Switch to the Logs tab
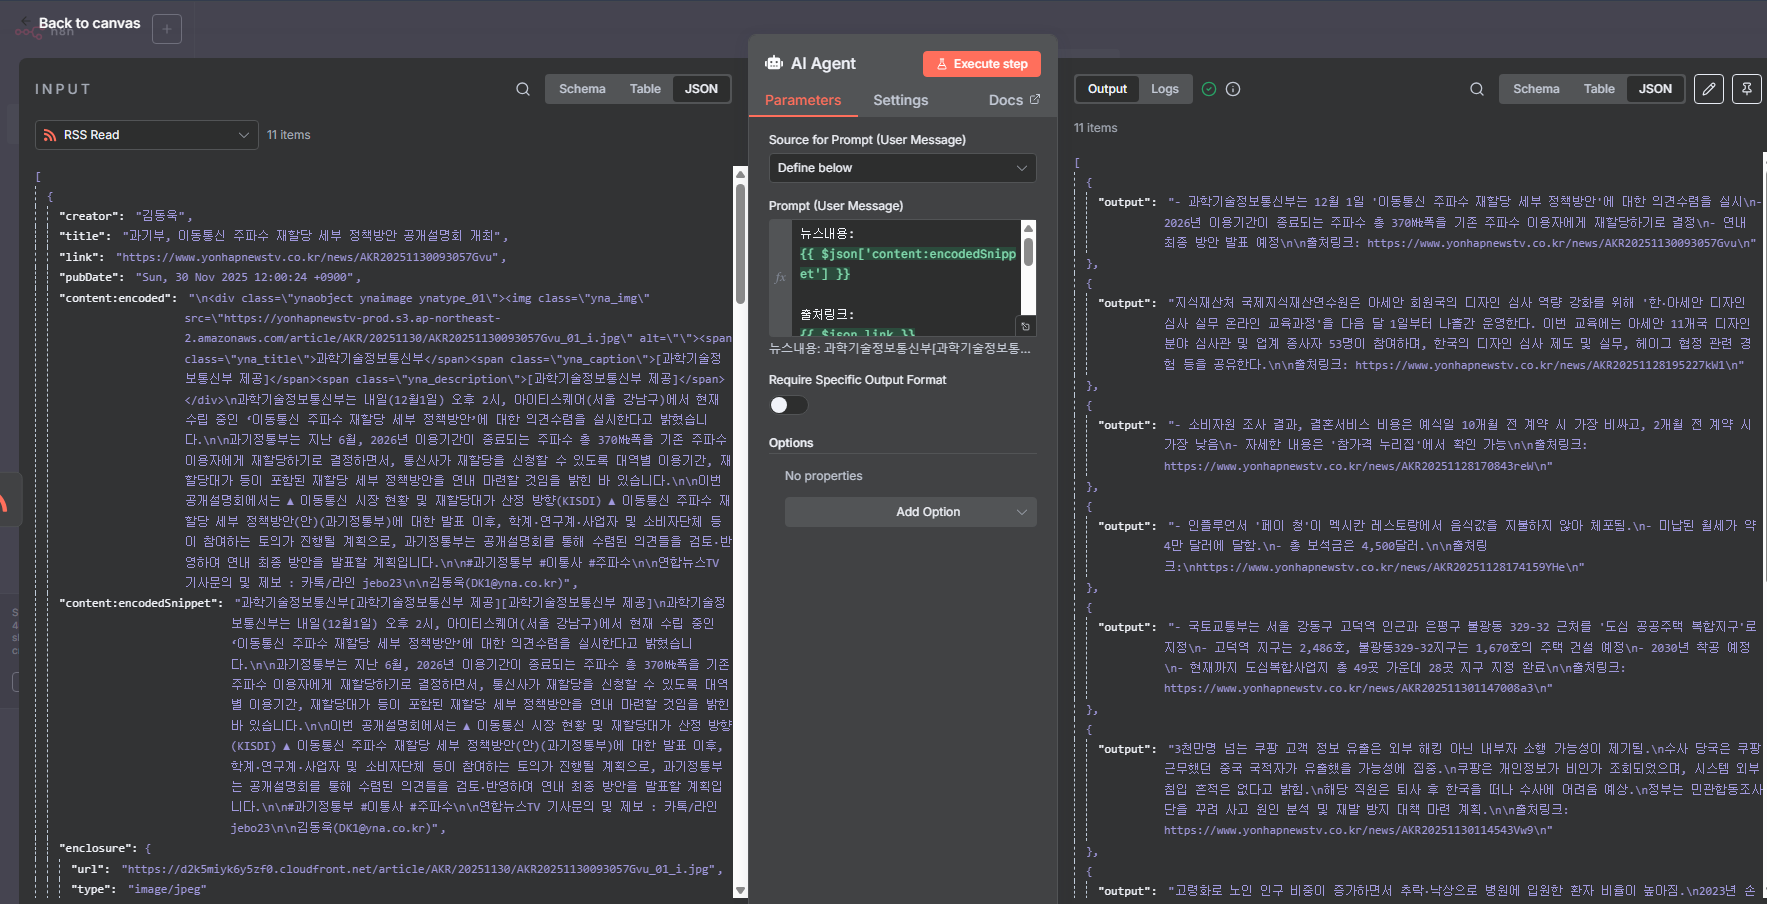This screenshot has height=904, width=1767. click(1164, 89)
